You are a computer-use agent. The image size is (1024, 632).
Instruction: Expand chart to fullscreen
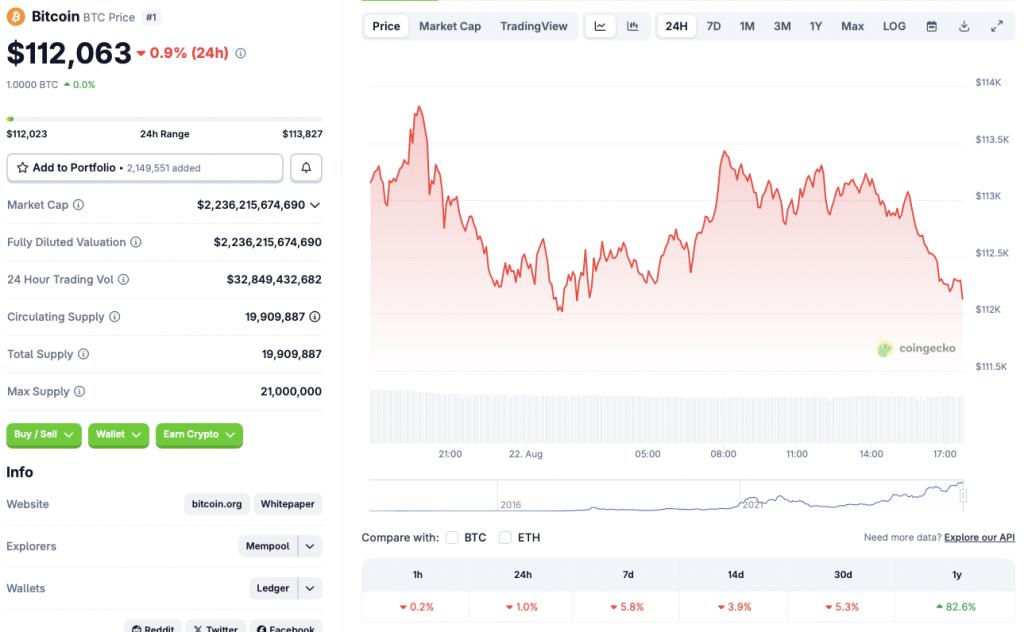[x=997, y=26]
